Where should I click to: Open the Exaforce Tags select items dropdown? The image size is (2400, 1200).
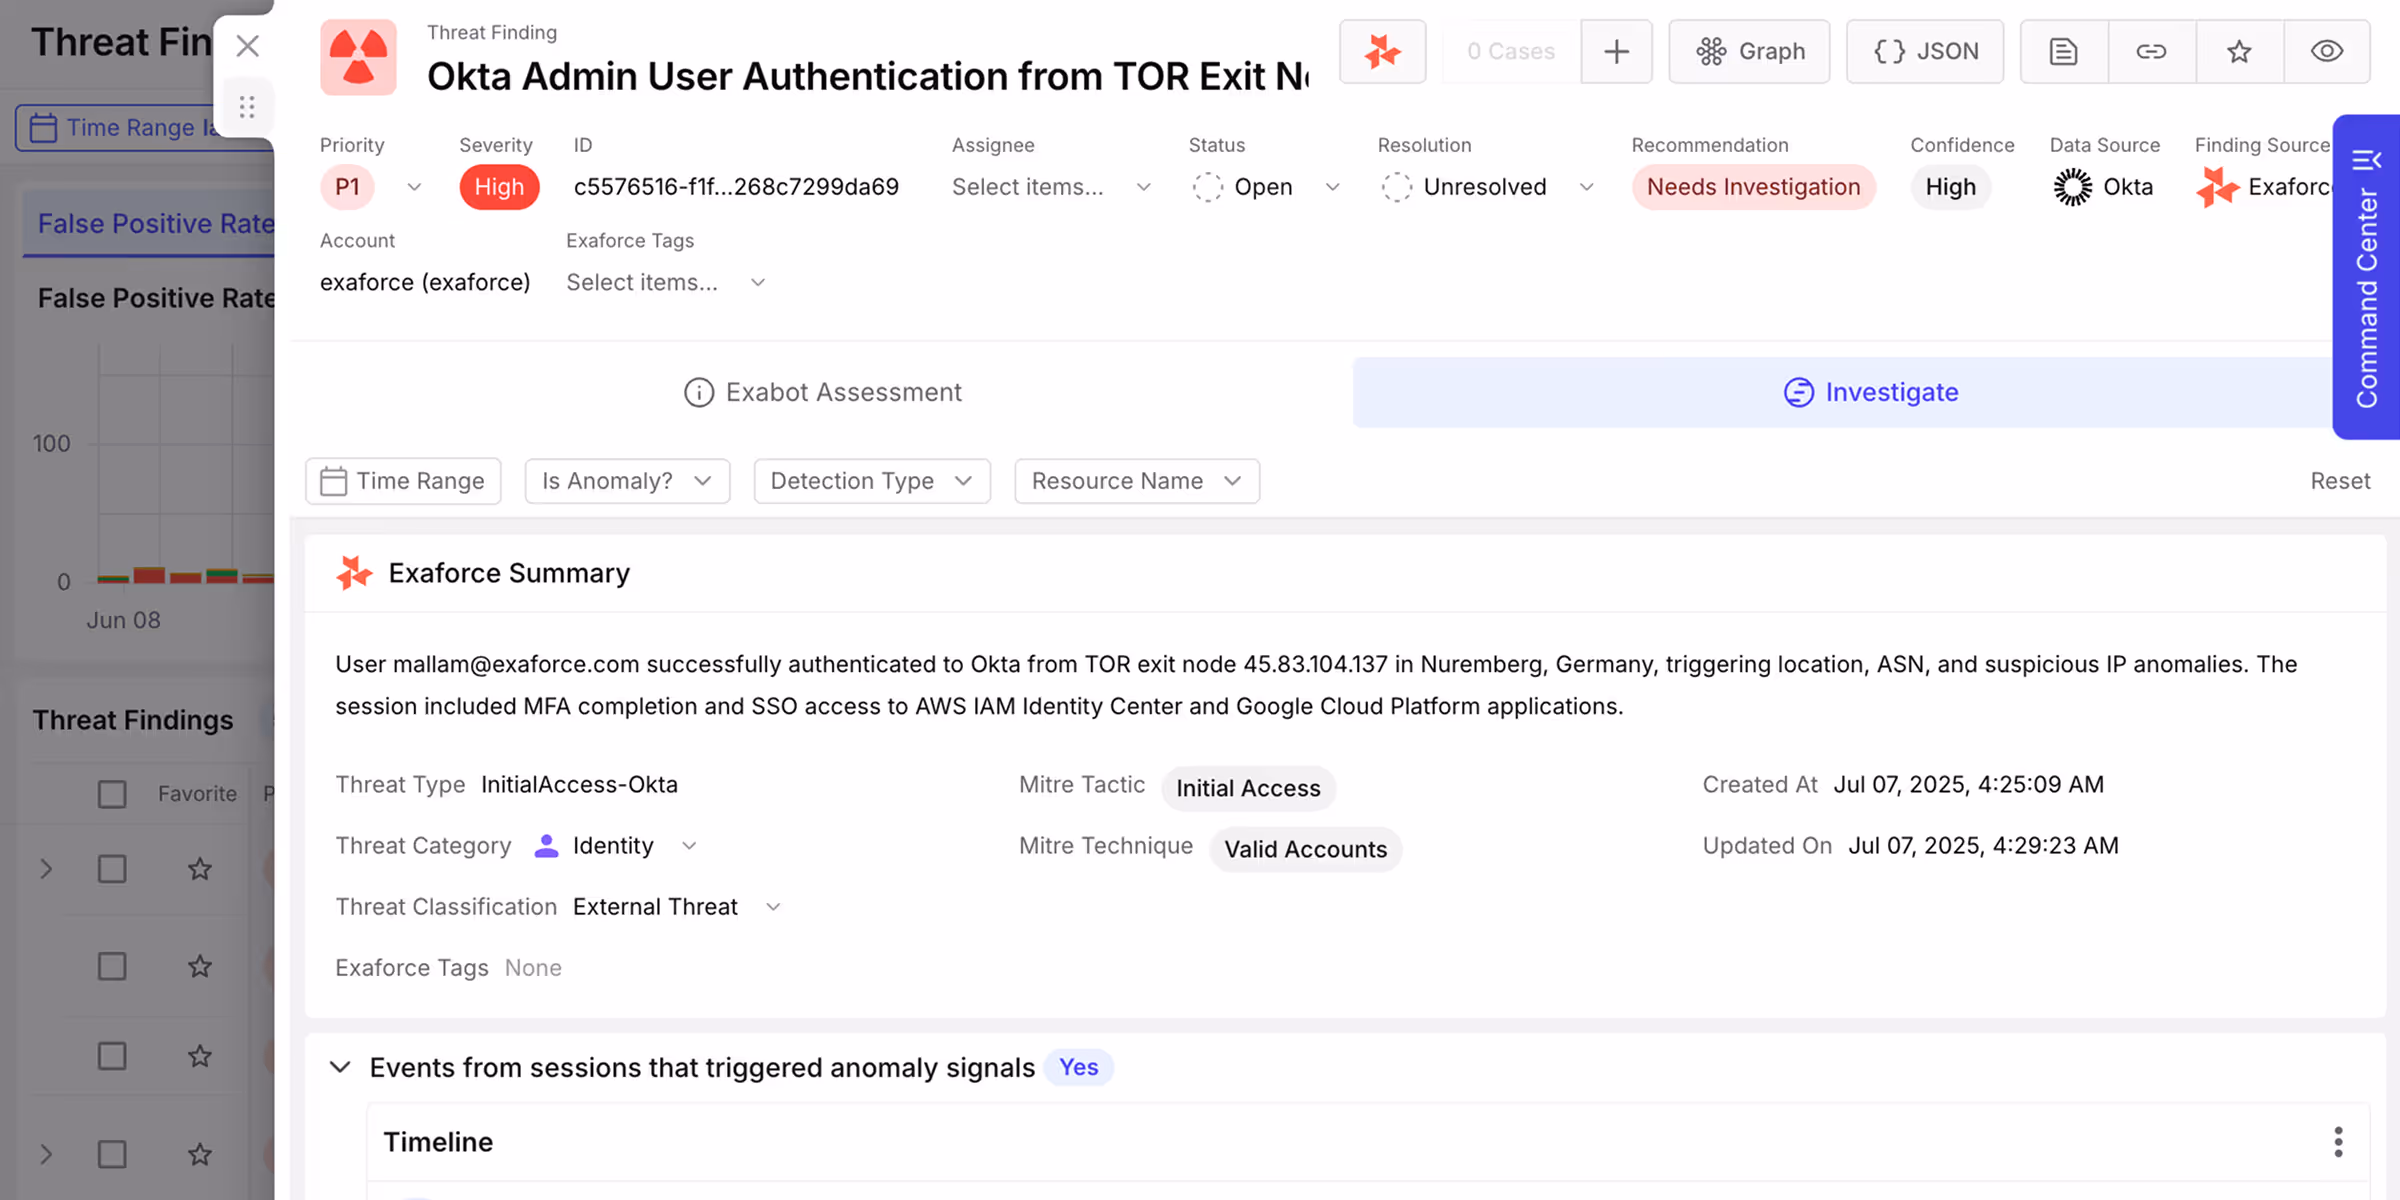click(666, 283)
